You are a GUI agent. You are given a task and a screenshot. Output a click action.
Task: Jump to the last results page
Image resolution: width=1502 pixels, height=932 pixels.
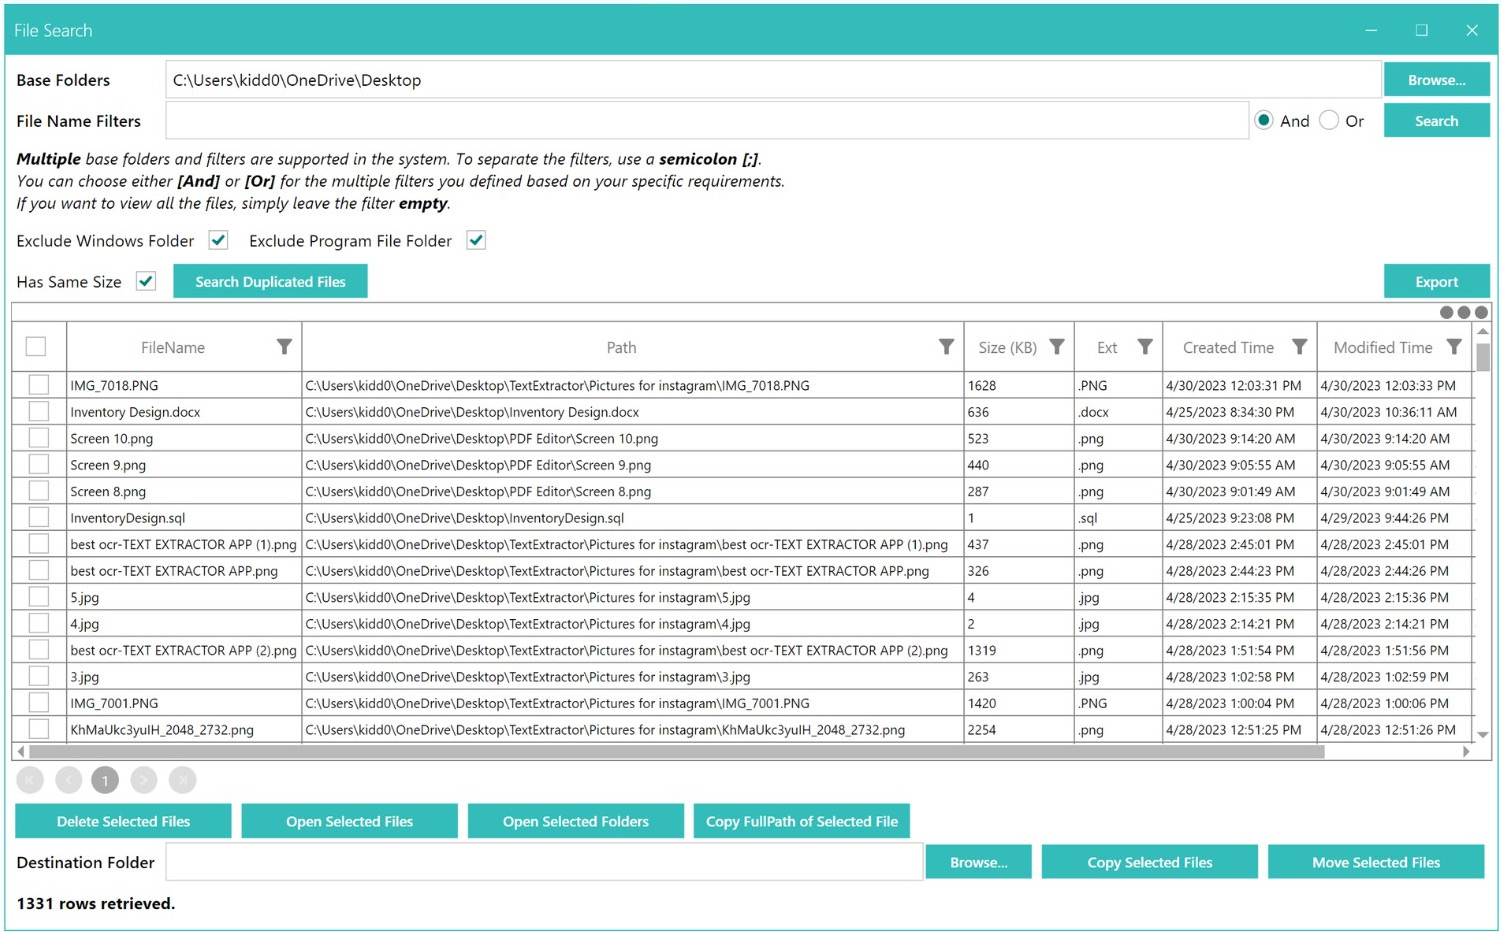(x=182, y=780)
